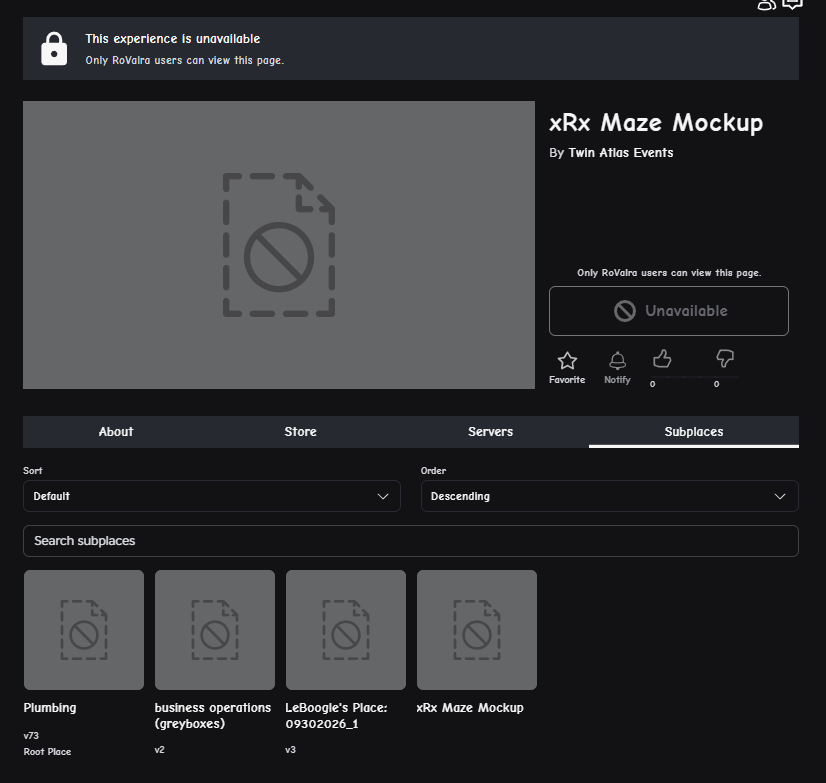The width and height of the screenshot is (826, 783).
Task: Open the Sort dropdown showing Default
Action: coord(212,496)
